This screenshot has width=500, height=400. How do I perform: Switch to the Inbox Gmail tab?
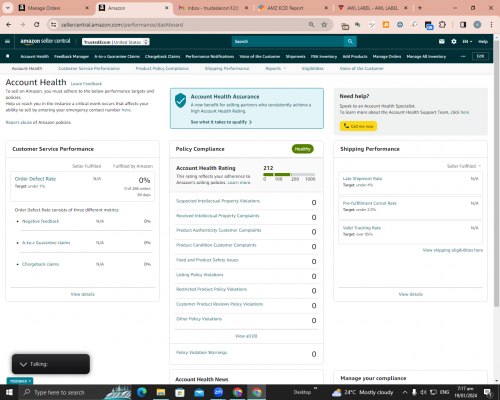213,8
